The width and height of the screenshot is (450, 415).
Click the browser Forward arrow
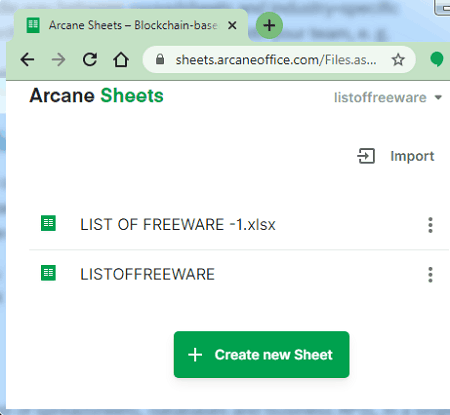[59, 60]
